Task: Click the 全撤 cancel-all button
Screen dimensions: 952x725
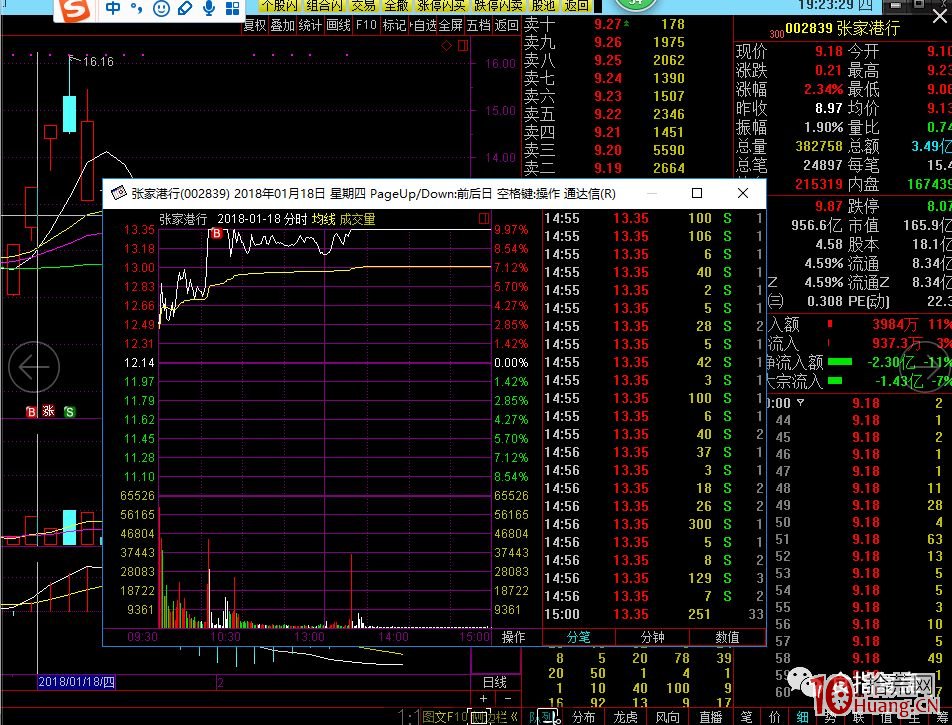Action: (396, 6)
